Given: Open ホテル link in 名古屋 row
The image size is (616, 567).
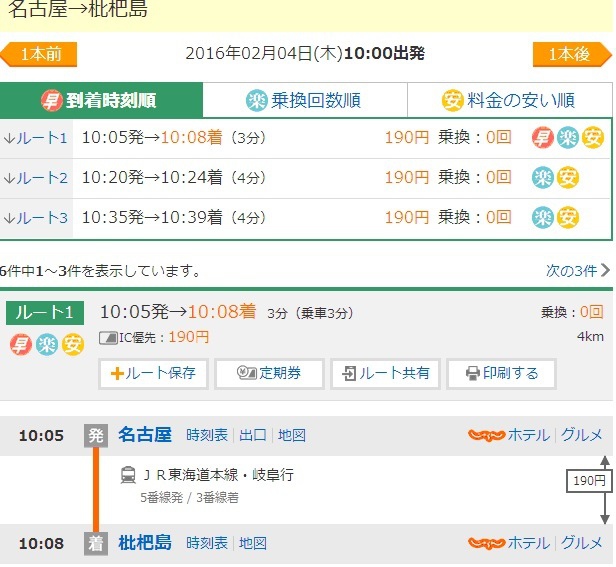Looking at the screenshot, I should (x=529, y=435).
